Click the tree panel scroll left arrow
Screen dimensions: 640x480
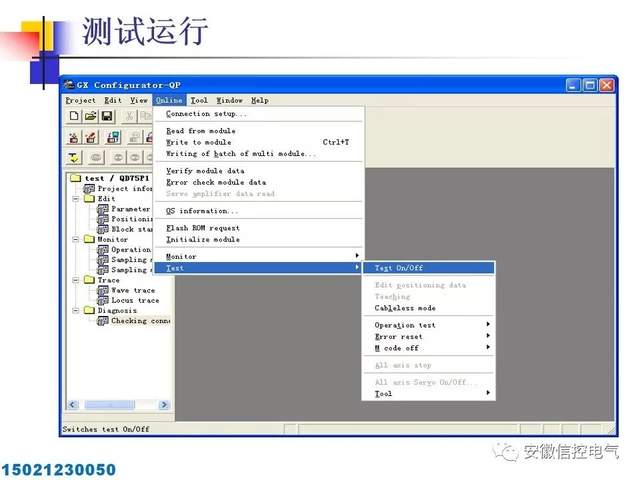[73, 404]
